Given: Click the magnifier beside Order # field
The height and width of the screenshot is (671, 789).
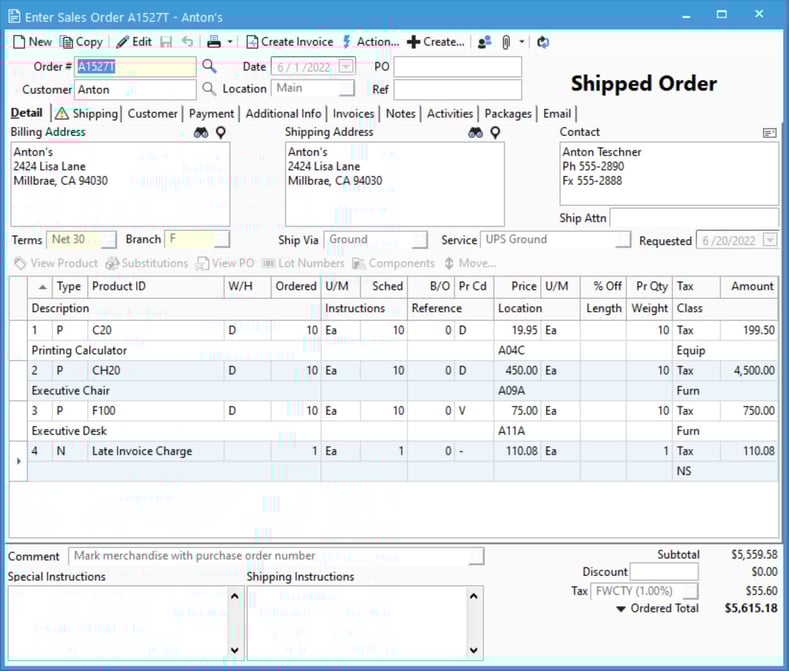Looking at the screenshot, I should 209,66.
